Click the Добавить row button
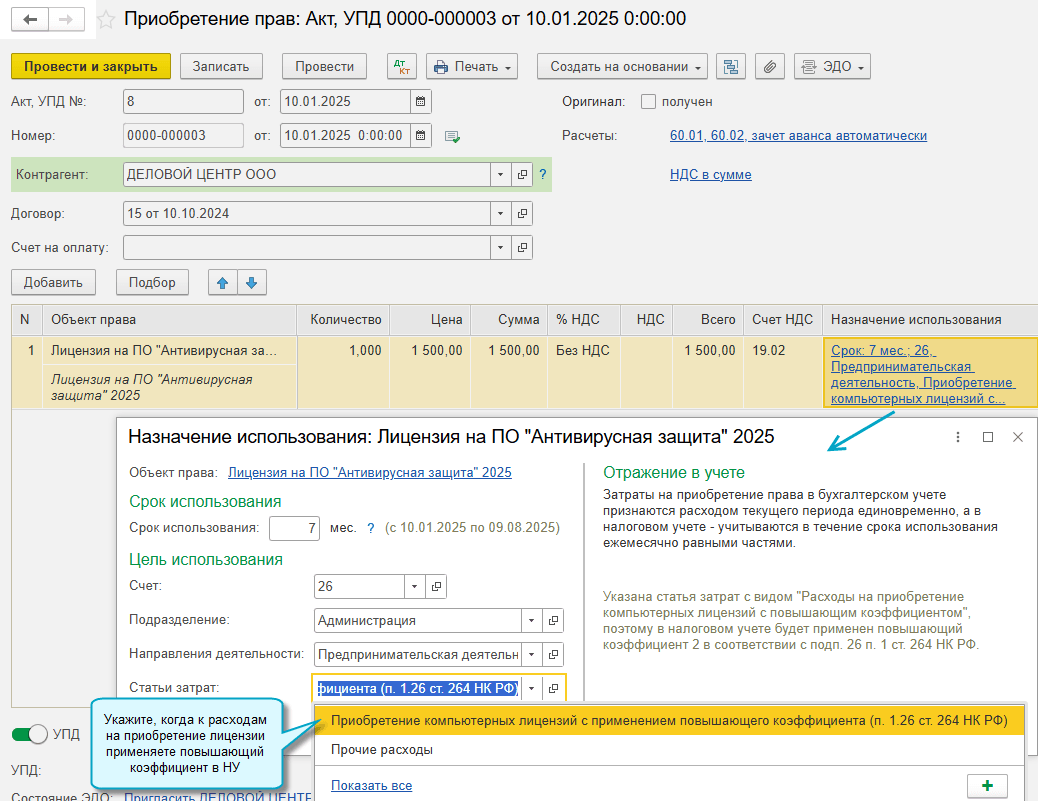 click(x=53, y=283)
